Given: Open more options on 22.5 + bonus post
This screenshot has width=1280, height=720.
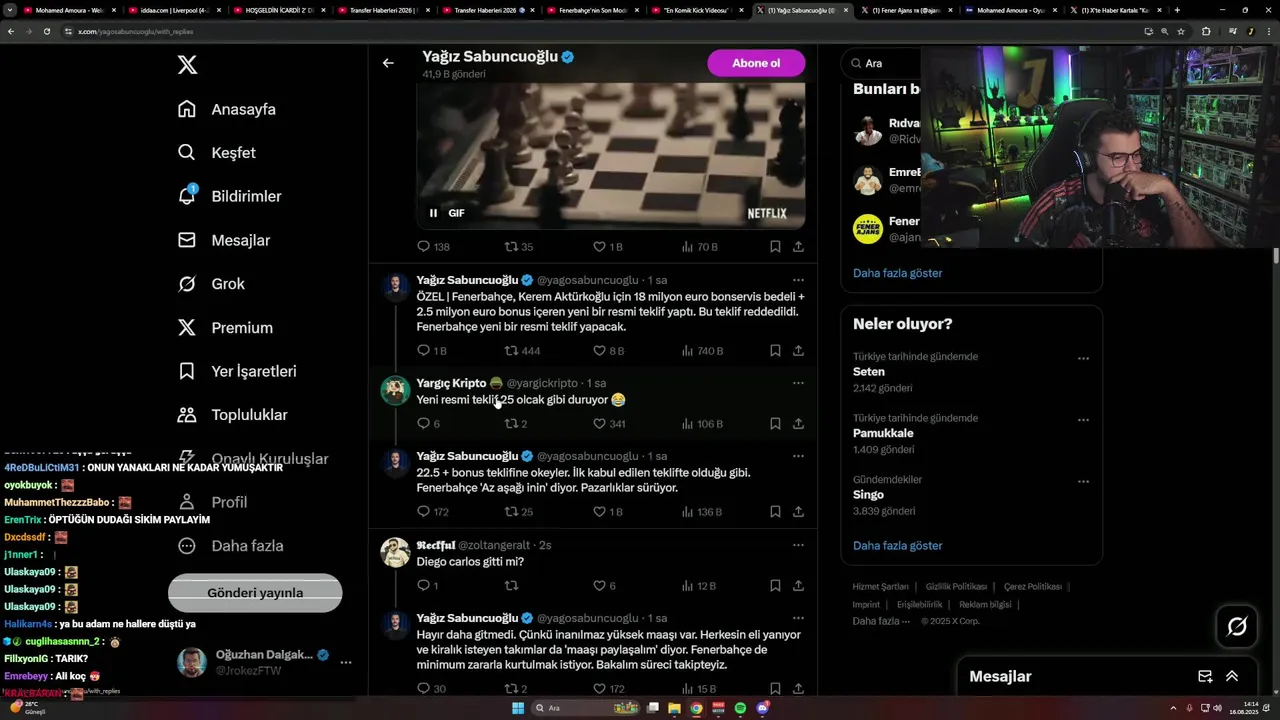Looking at the screenshot, I should (x=798, y=456).
